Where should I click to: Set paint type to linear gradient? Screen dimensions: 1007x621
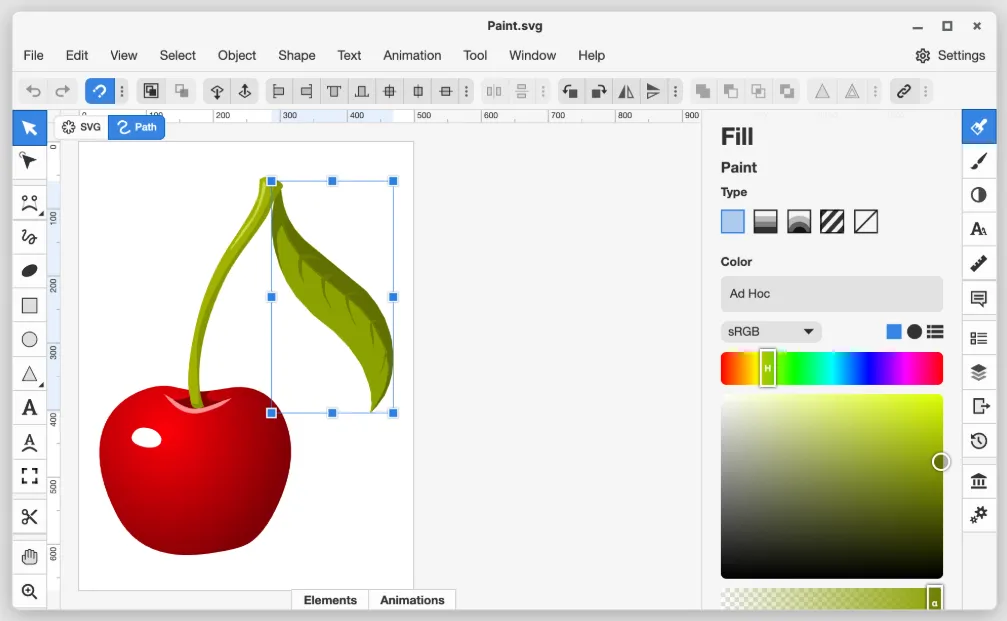[x=766, y=222]
